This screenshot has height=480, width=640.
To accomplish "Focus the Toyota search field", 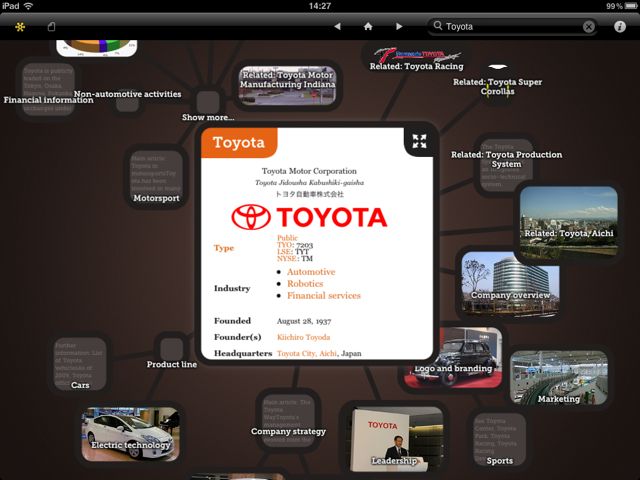I will (x=512, y=27).
